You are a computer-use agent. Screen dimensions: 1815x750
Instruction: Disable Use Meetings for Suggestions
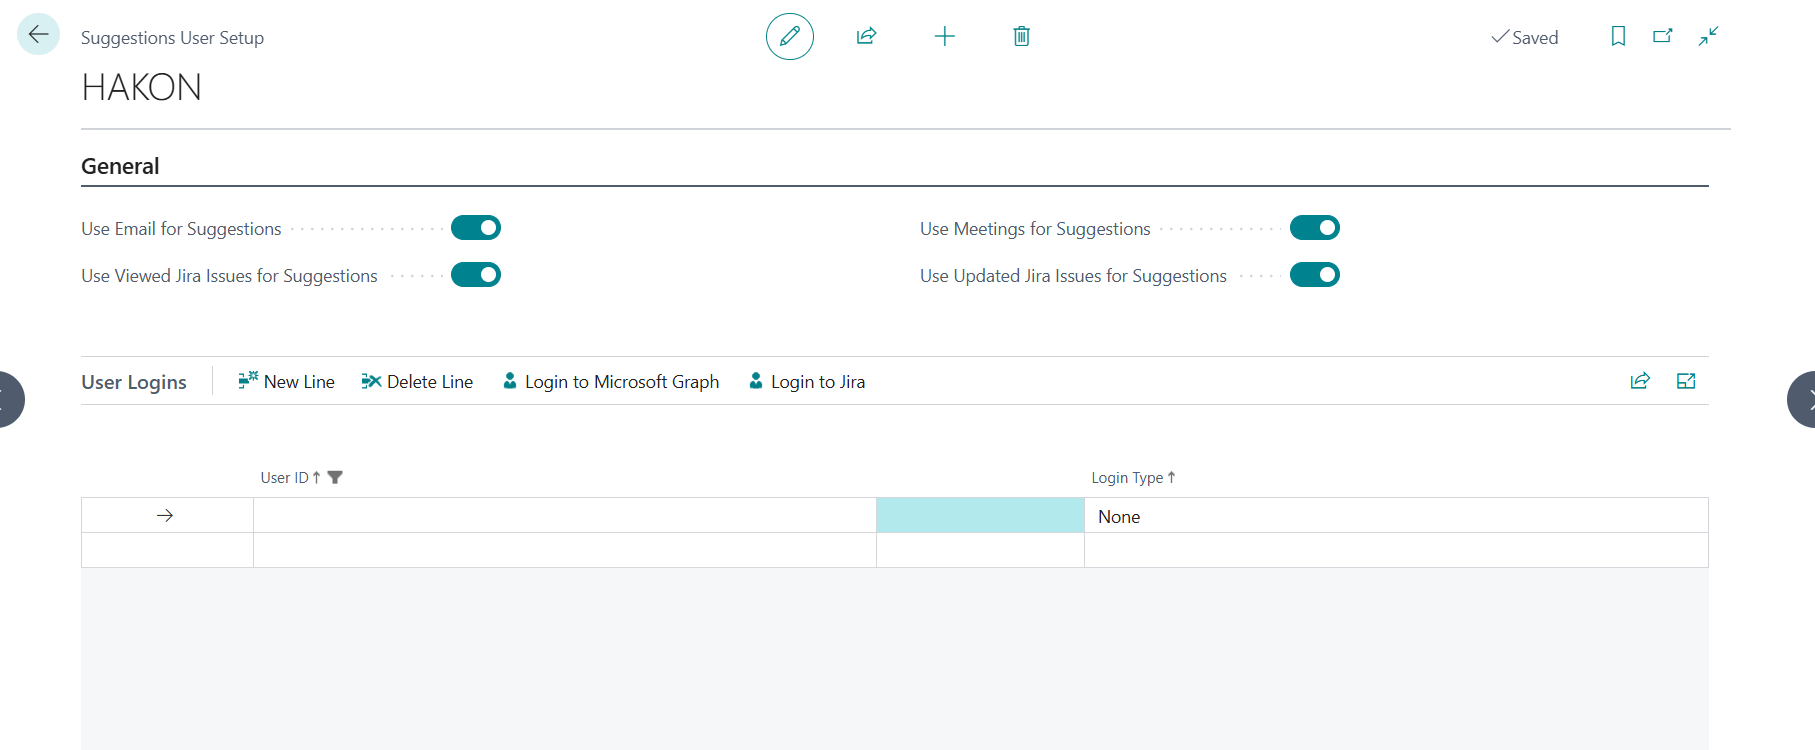[1314, 228]
